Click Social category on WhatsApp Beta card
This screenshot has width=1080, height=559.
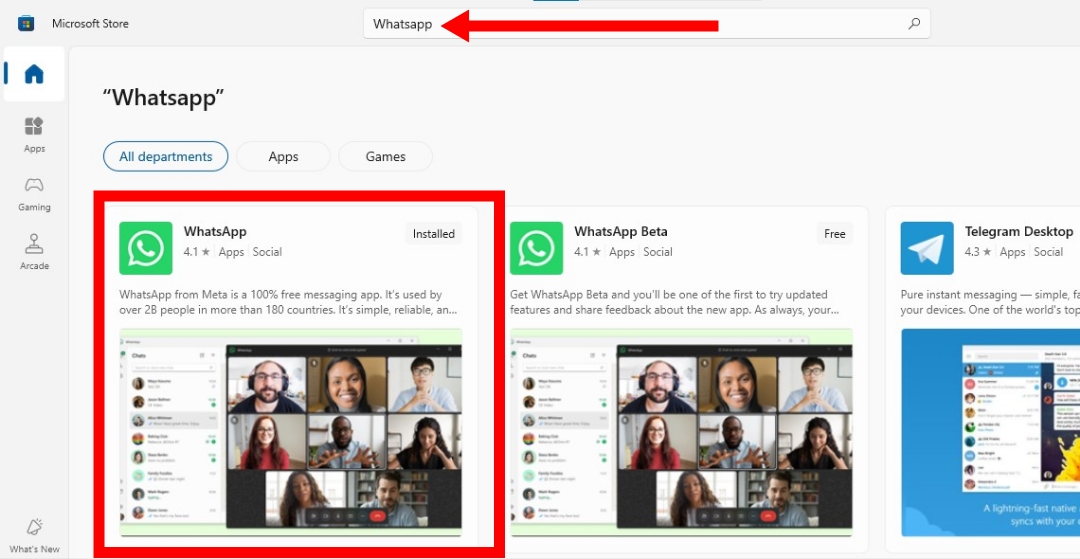pyautogui.click(x=658, y=252)
